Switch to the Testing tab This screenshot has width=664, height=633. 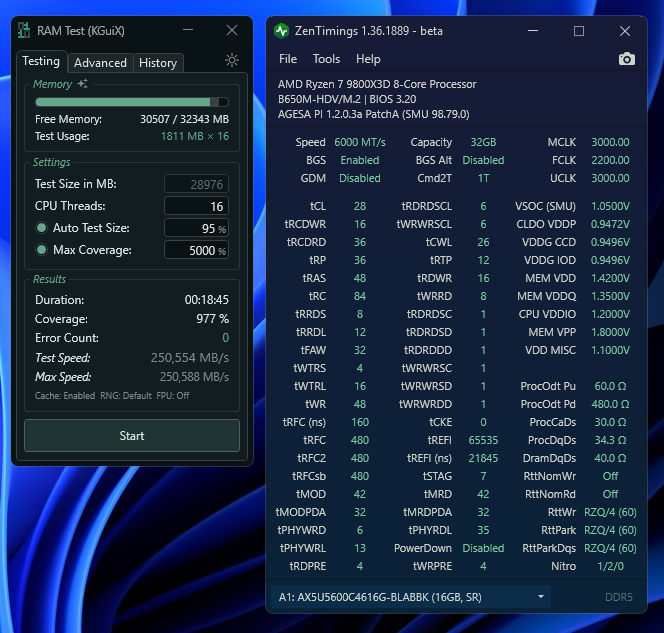coord(41,61)
